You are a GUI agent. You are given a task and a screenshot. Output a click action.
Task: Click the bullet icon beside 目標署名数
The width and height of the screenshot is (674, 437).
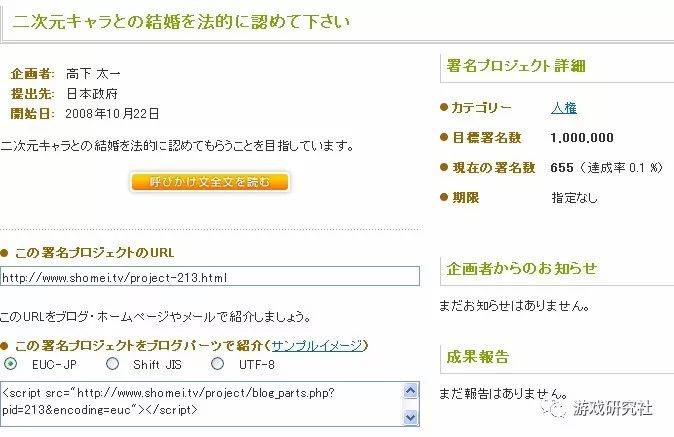444,138
